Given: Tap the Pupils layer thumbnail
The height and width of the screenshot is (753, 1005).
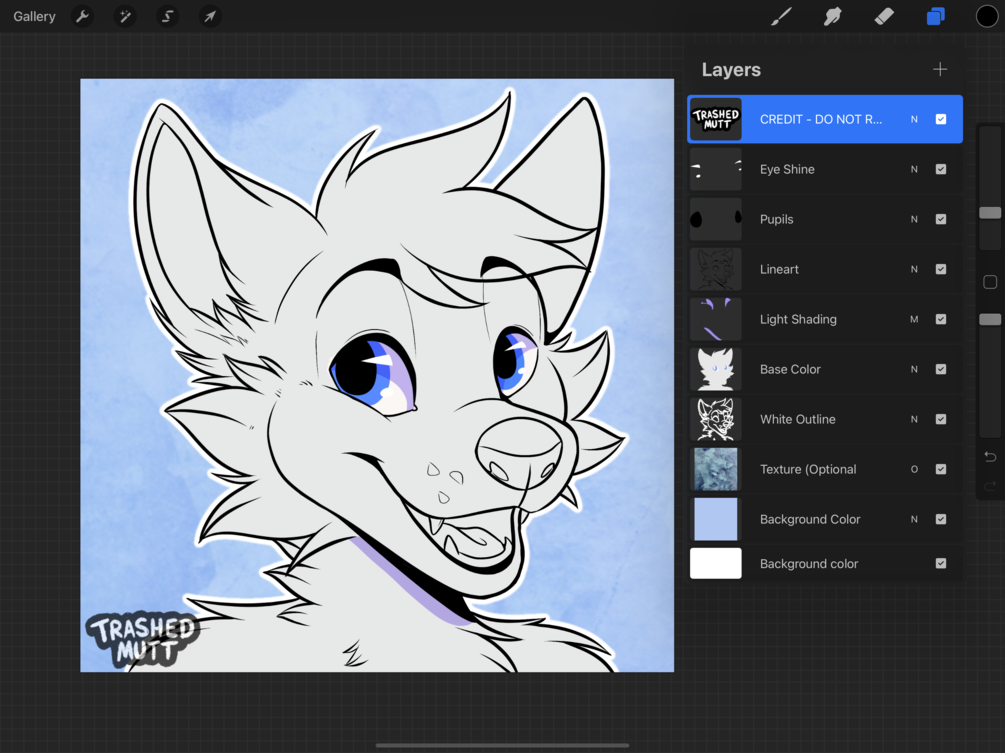Looking at the screenshot, I should (x=715, y=219).
